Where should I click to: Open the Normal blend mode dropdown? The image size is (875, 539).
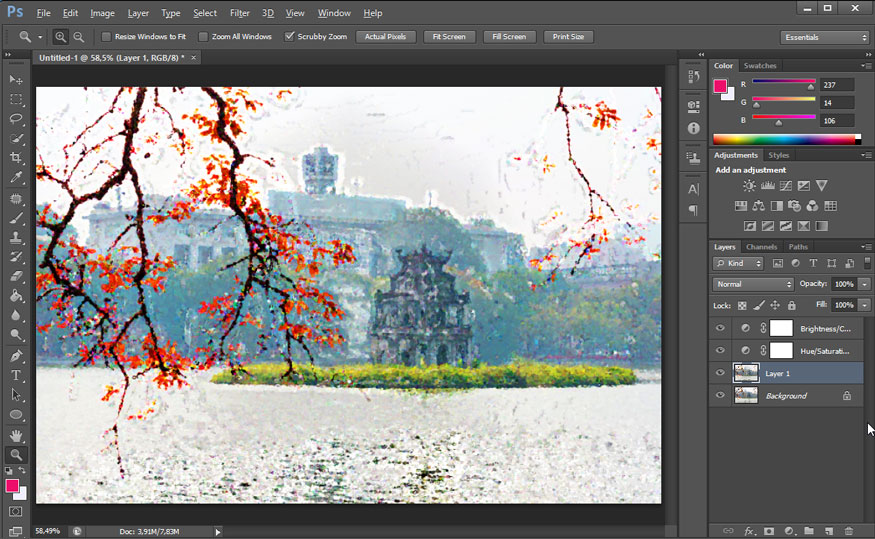tap(752, 284)
